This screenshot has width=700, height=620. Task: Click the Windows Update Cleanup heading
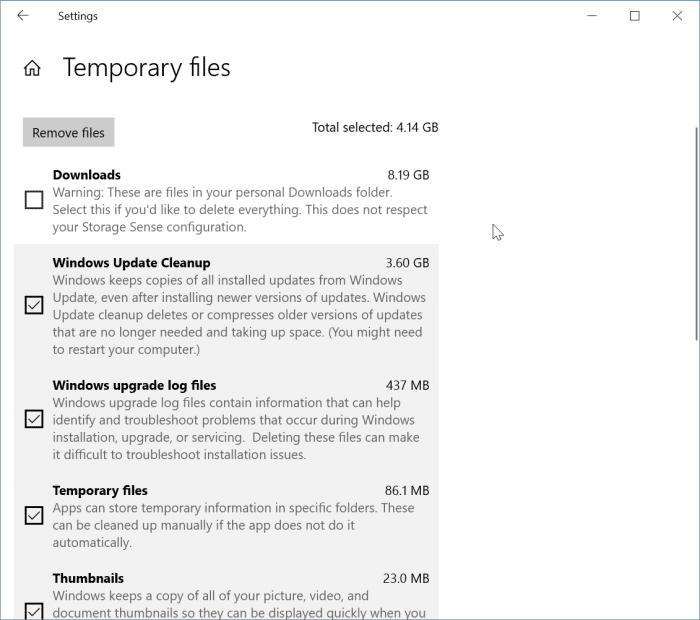pos(131,263)
